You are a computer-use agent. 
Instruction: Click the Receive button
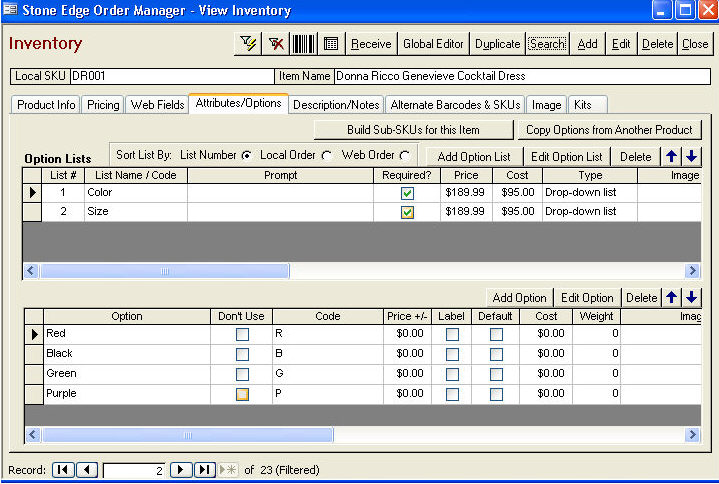tap(371, 44)
